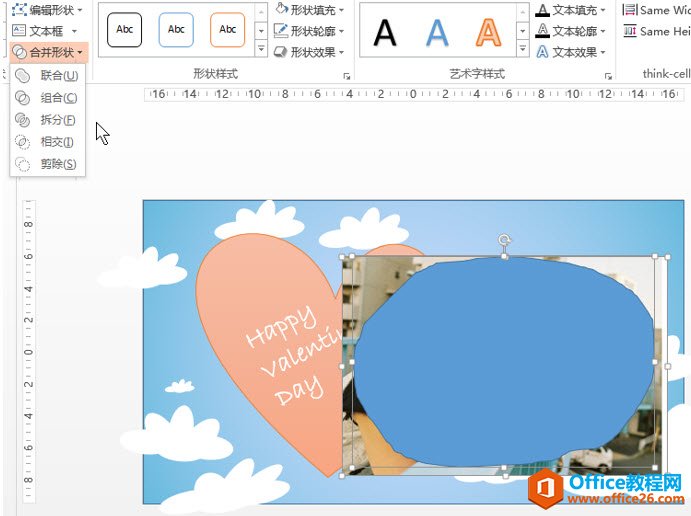The height and width of the screenshot is (516, 691).
Task: Click the Text Box (文本框) button
Action: point(40,31)
